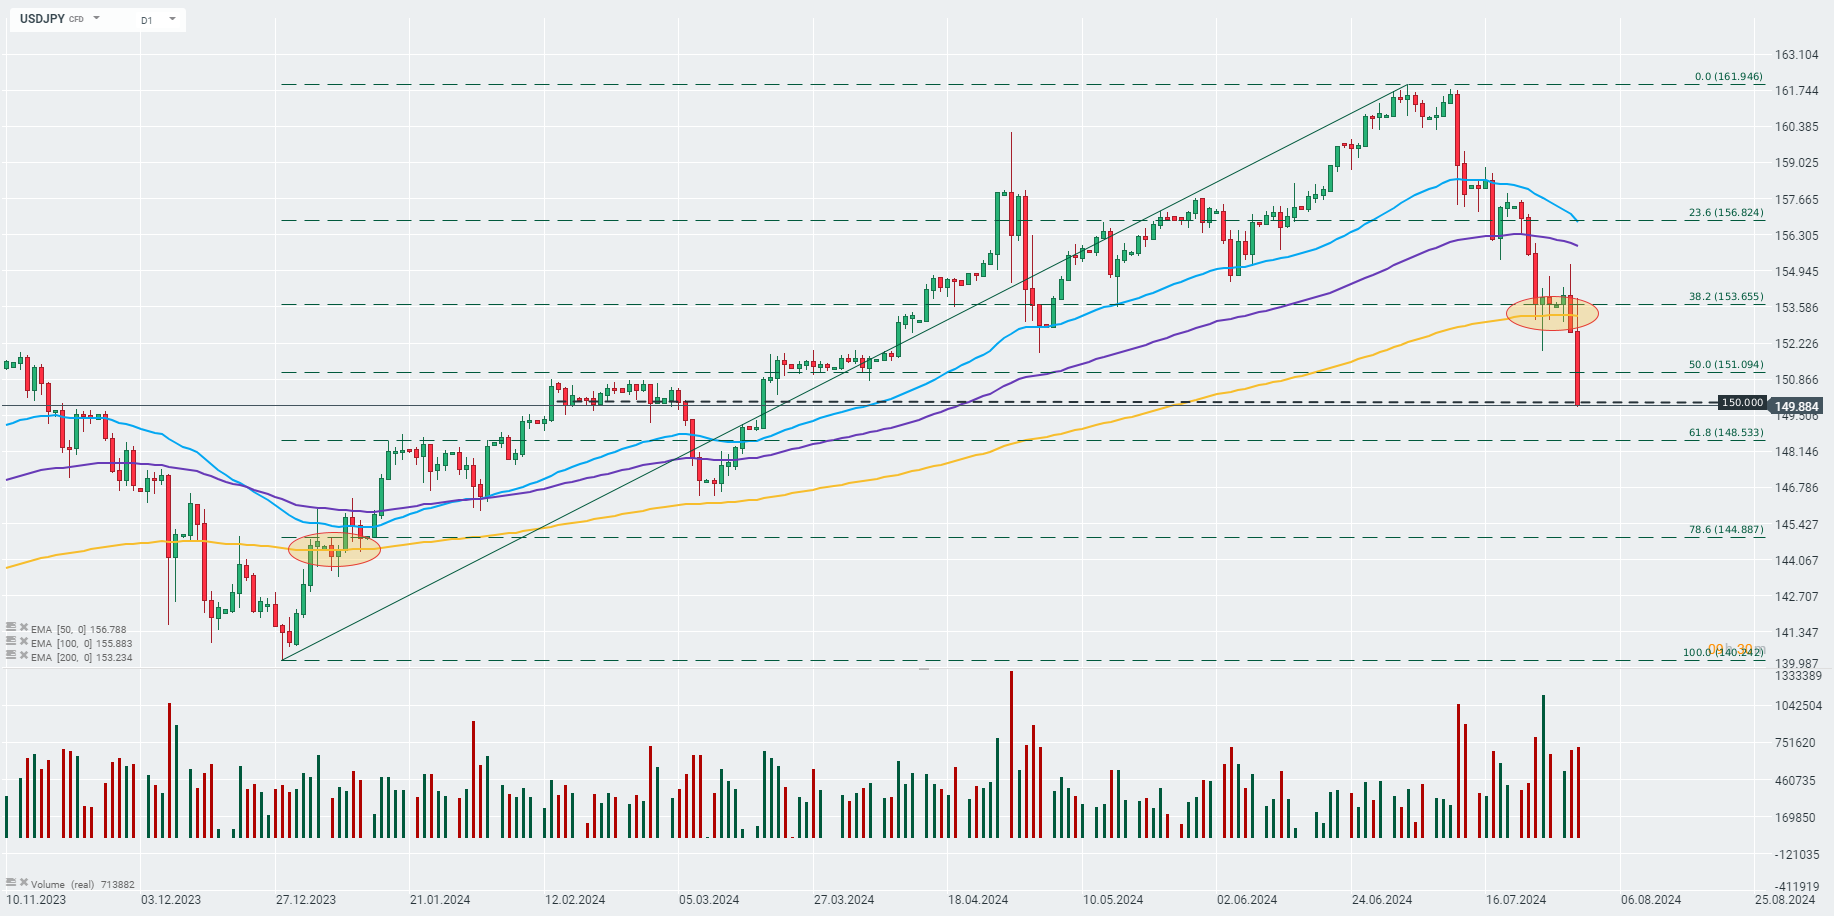This screenshot has width=1834, height=916.
Task: Select the 38.2 (153.655) Fibonacci level label
Action: (1726, 297)
